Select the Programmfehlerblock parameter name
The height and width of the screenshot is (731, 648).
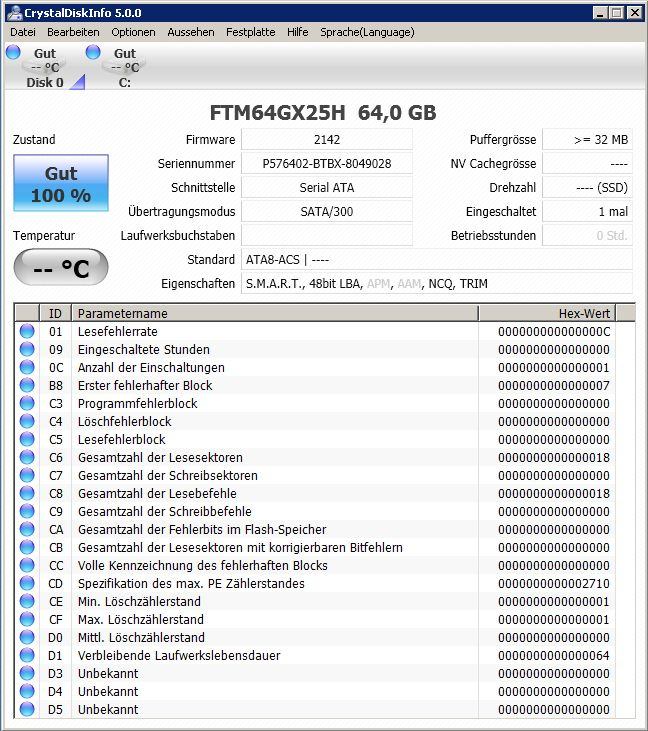[x=138, y=404]
